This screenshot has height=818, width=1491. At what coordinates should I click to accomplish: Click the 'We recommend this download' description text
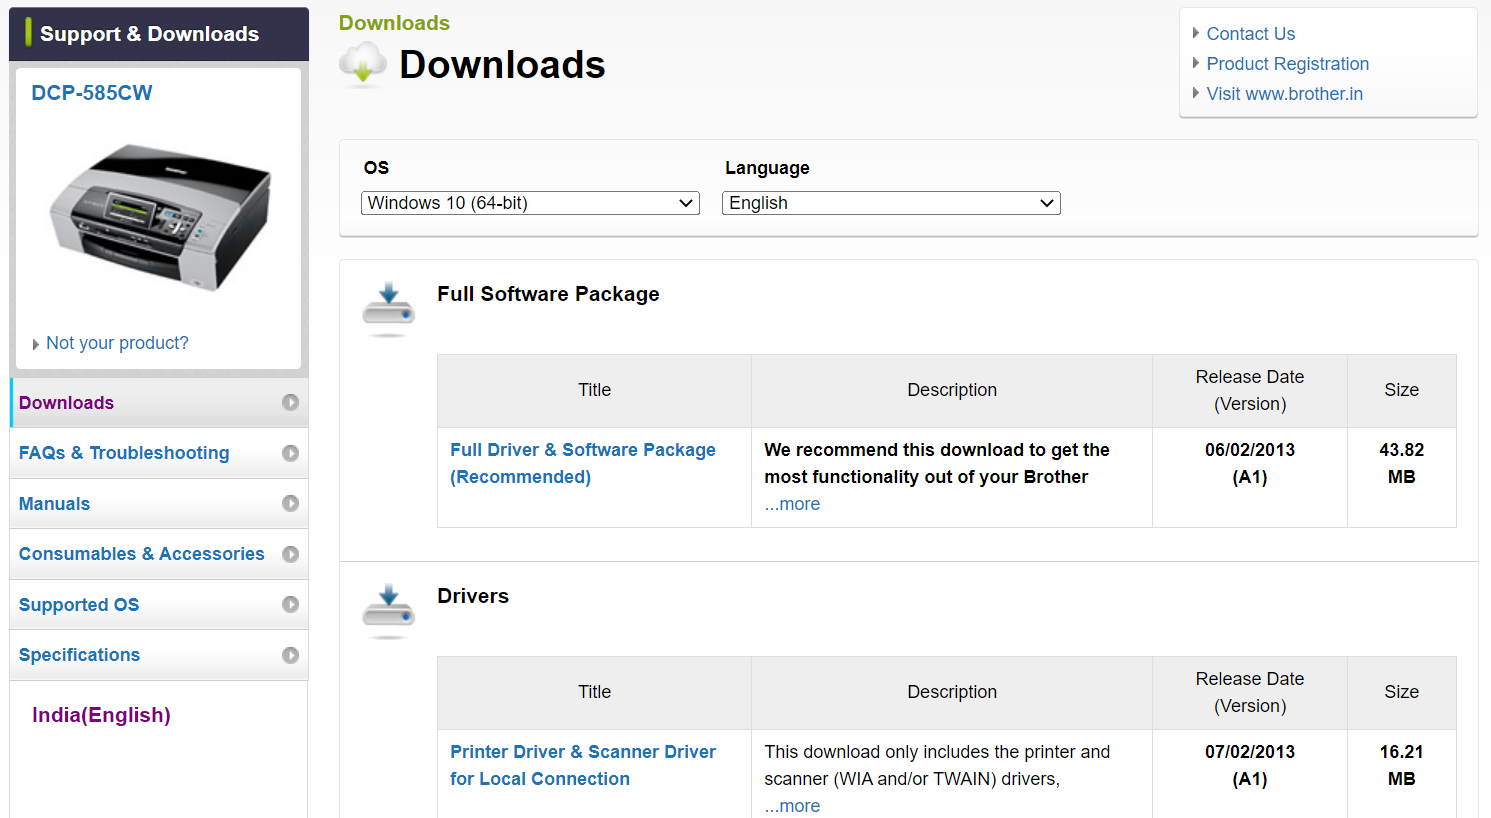(x=937, y=463)
